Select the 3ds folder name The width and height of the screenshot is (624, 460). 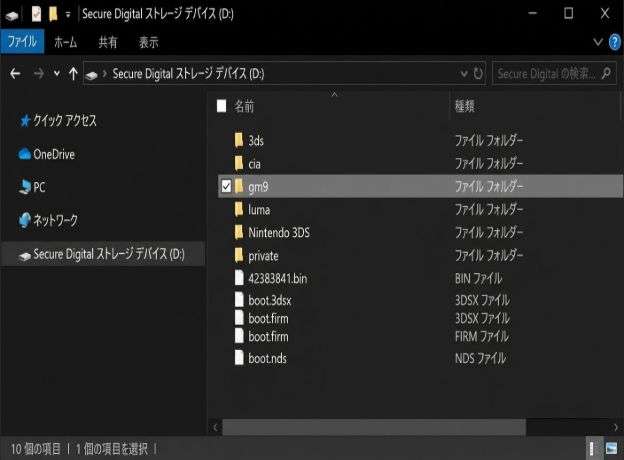[x=256, y=140]
